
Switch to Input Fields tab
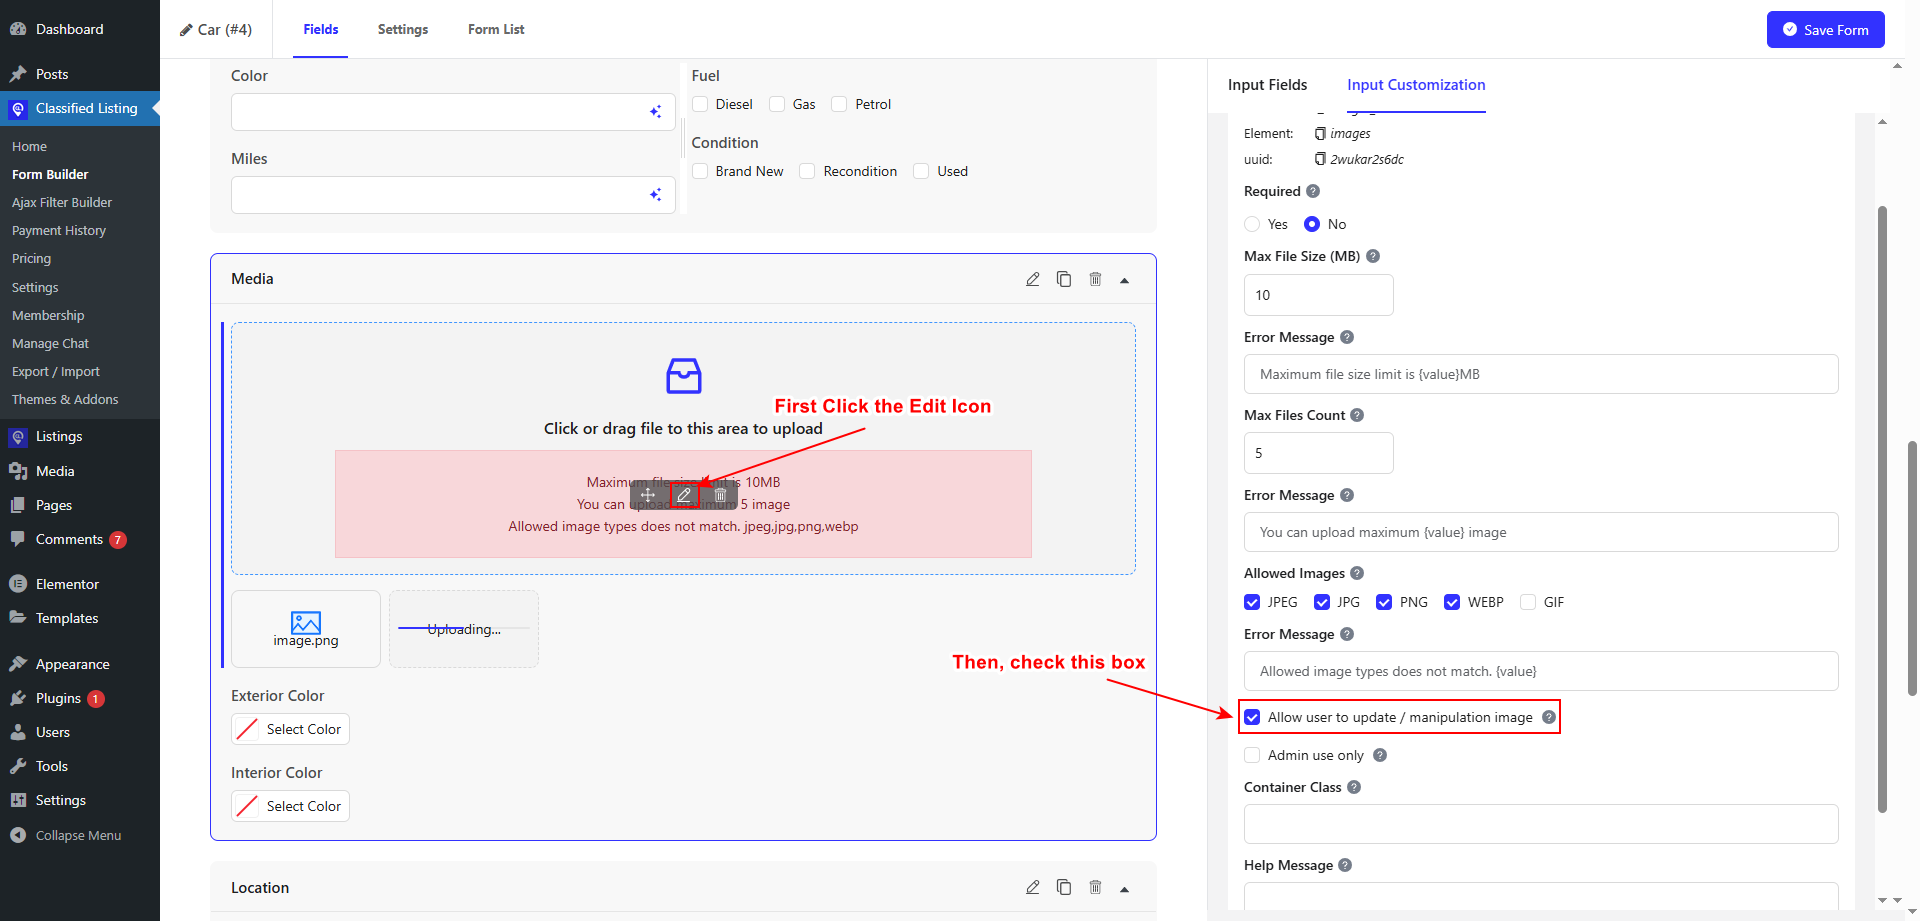[1267, 85]
